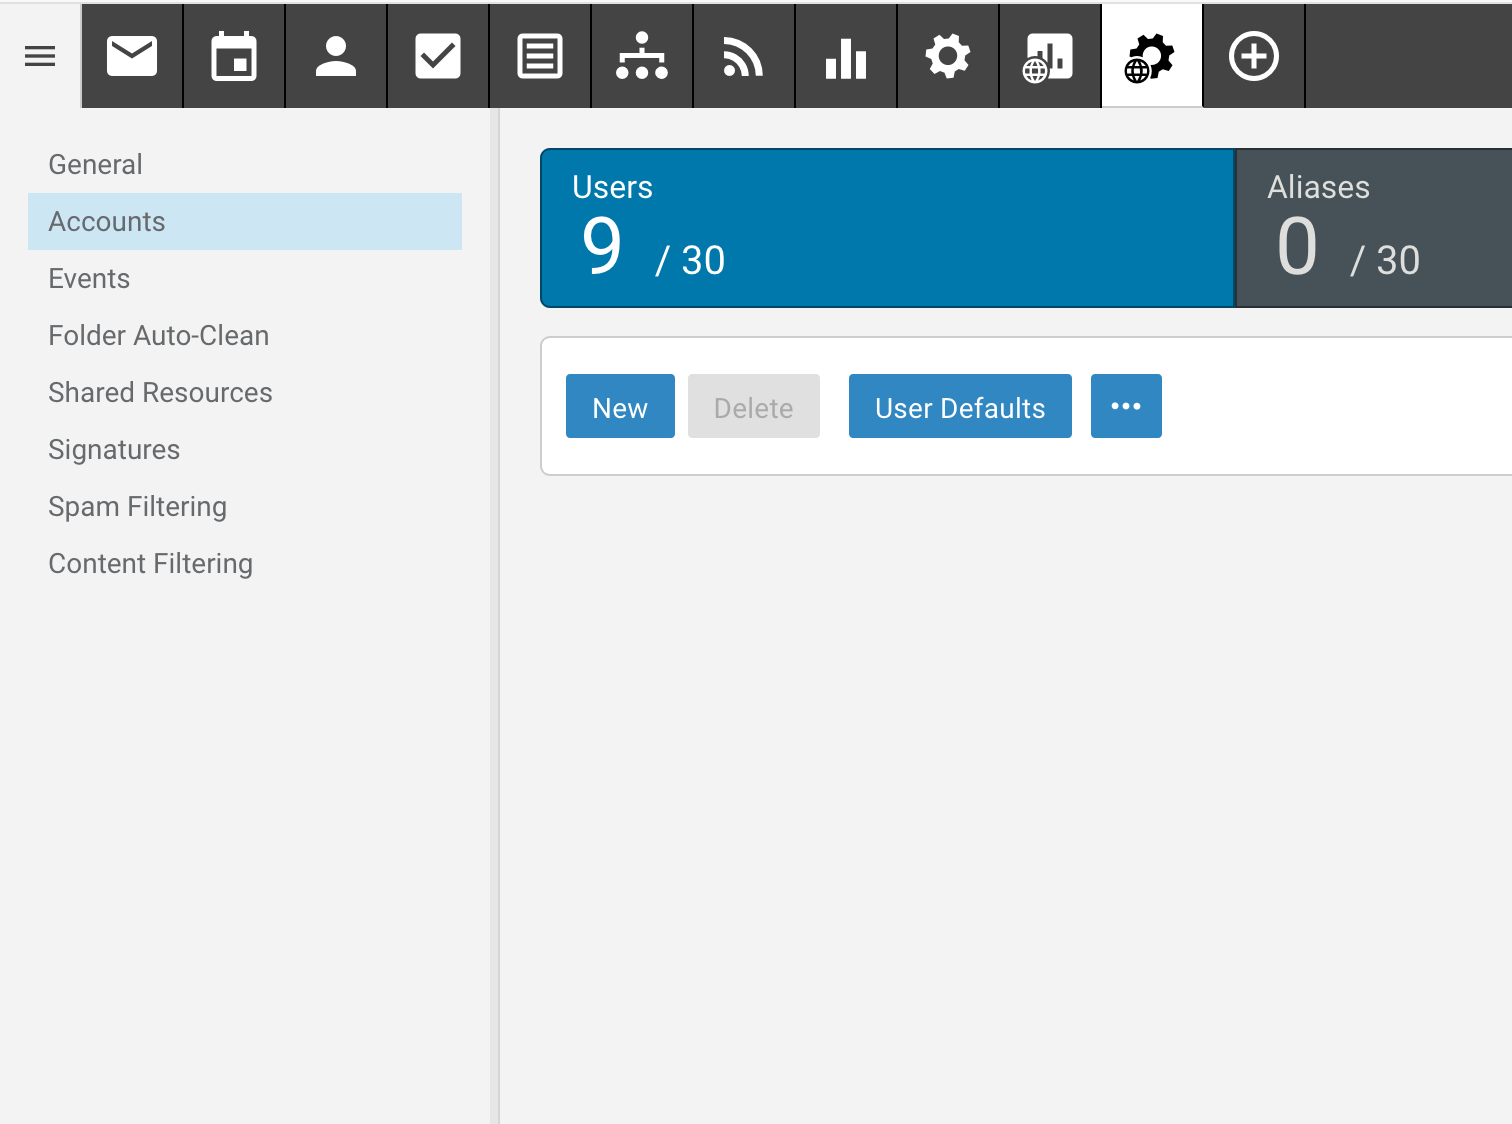Open General in the sidebar
Screen dimensions: 1512x1124
[96, 164]
